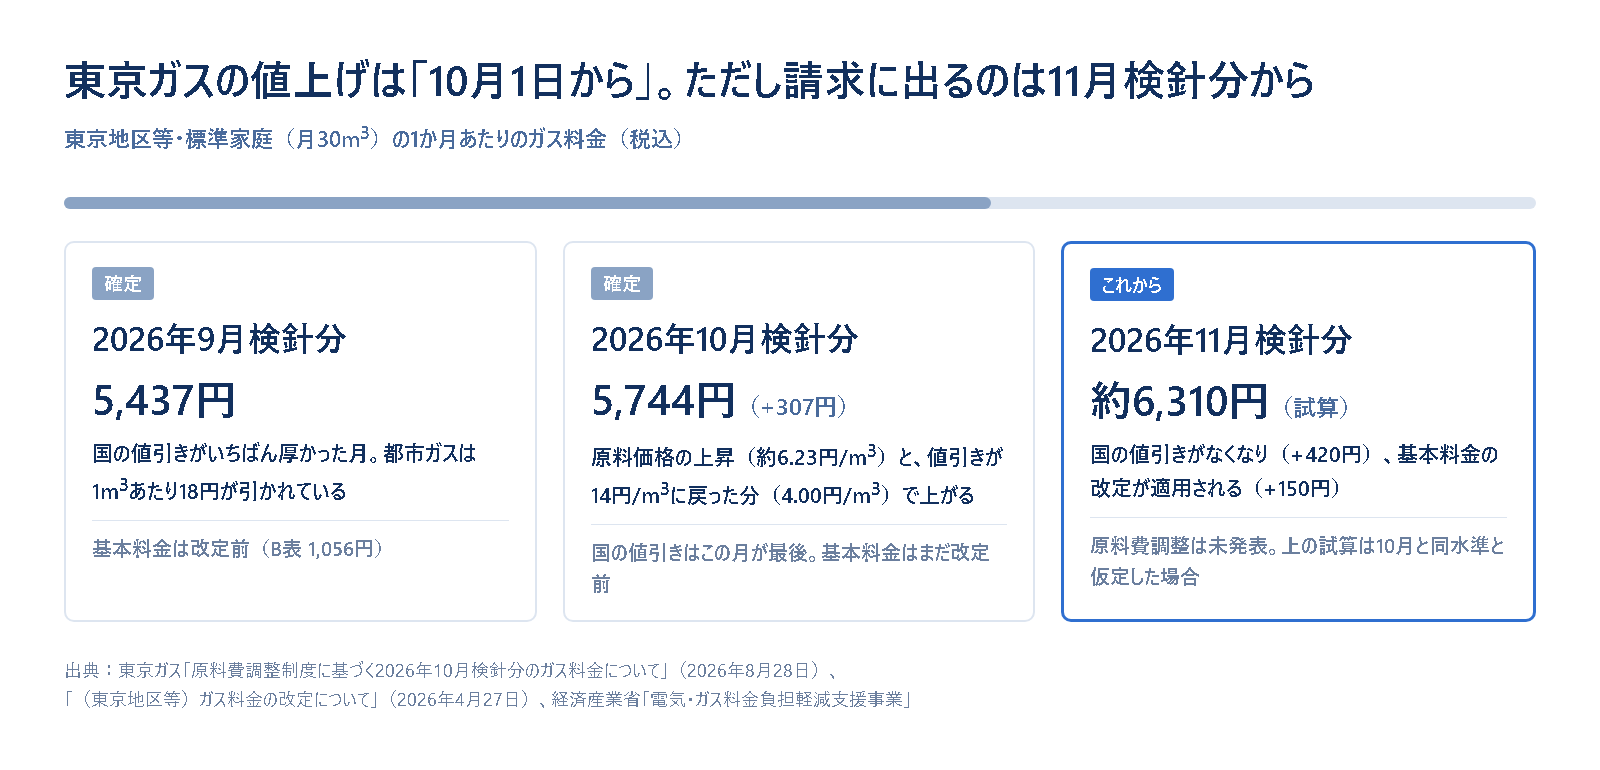1600x770 pixels.
Task: Click the これから badge
Action: tap(1132, 285)
